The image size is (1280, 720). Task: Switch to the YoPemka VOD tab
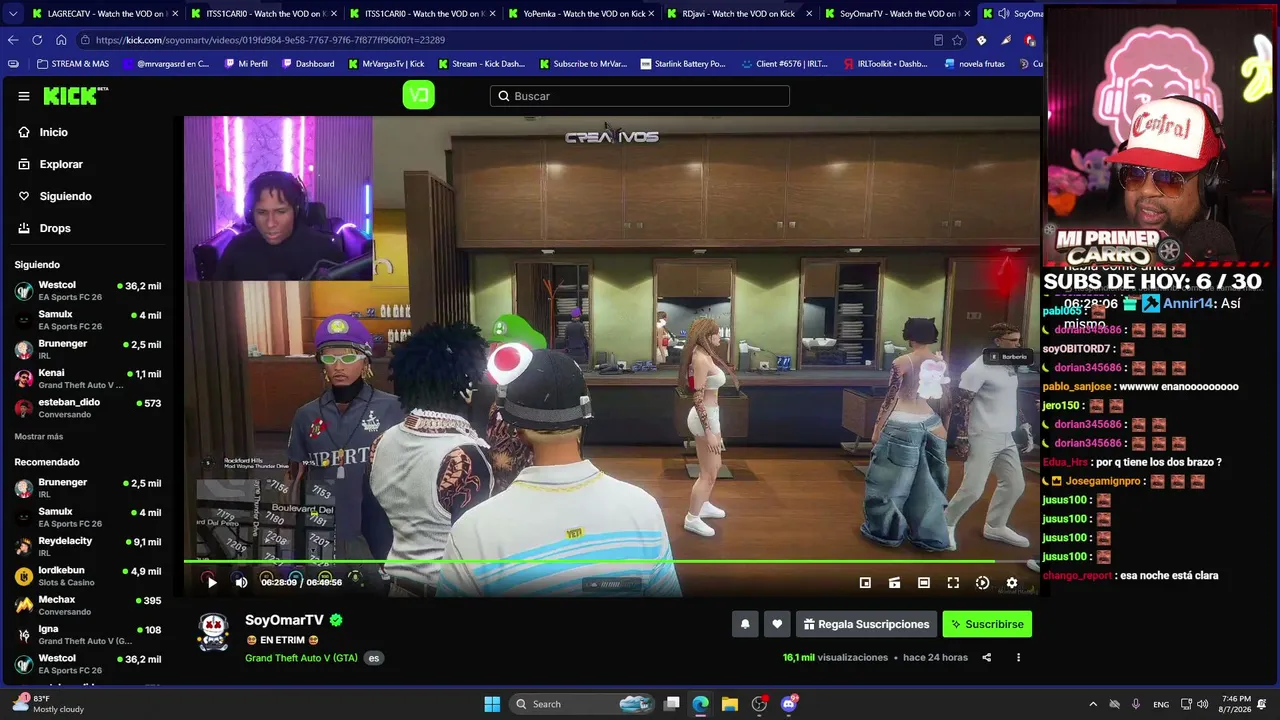[582, 14]
